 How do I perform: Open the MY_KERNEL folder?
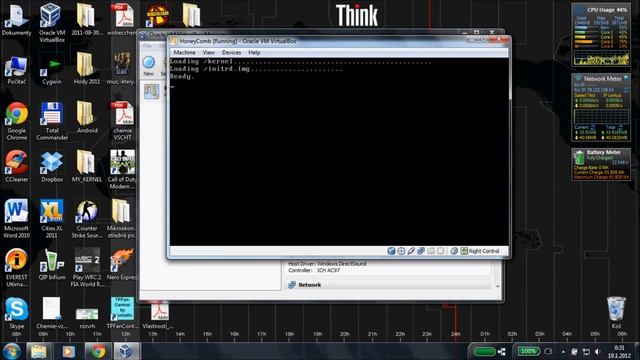click(87, 167)
